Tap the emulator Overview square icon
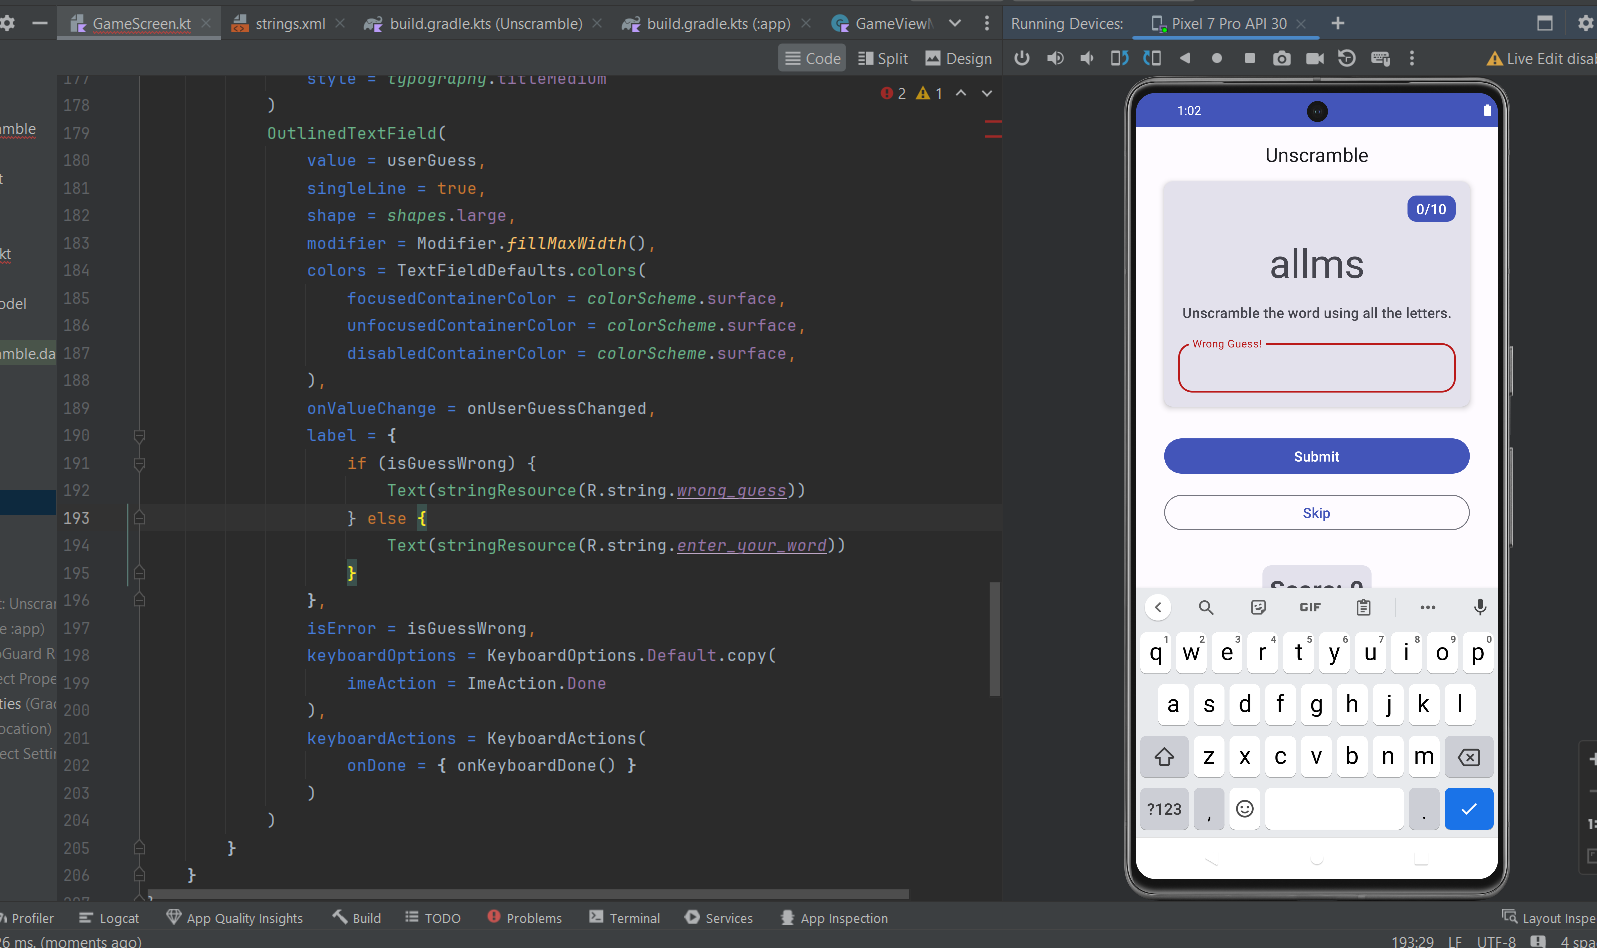The image size is (1597, 948). tap(1250, 58)
